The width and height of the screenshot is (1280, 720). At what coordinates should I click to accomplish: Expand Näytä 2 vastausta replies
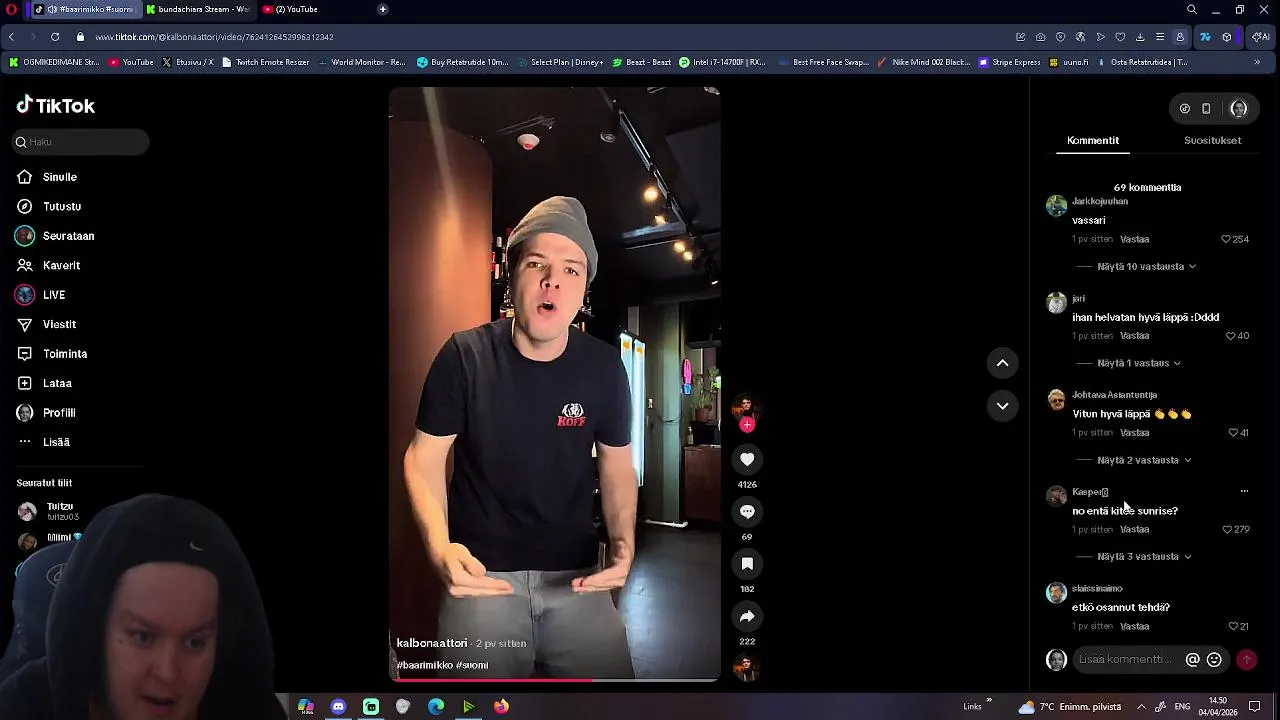[1144, 460]
